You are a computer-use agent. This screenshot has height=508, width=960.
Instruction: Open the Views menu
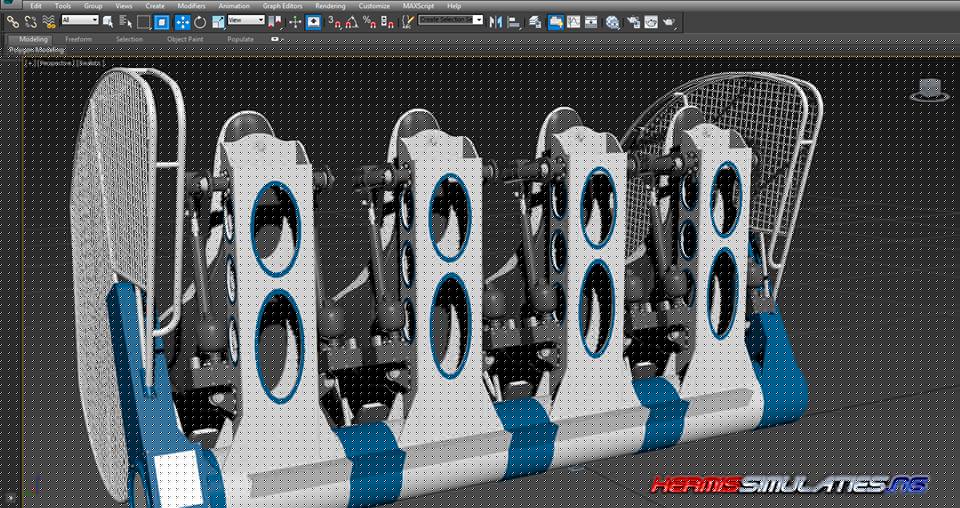[x=124, y=6]
